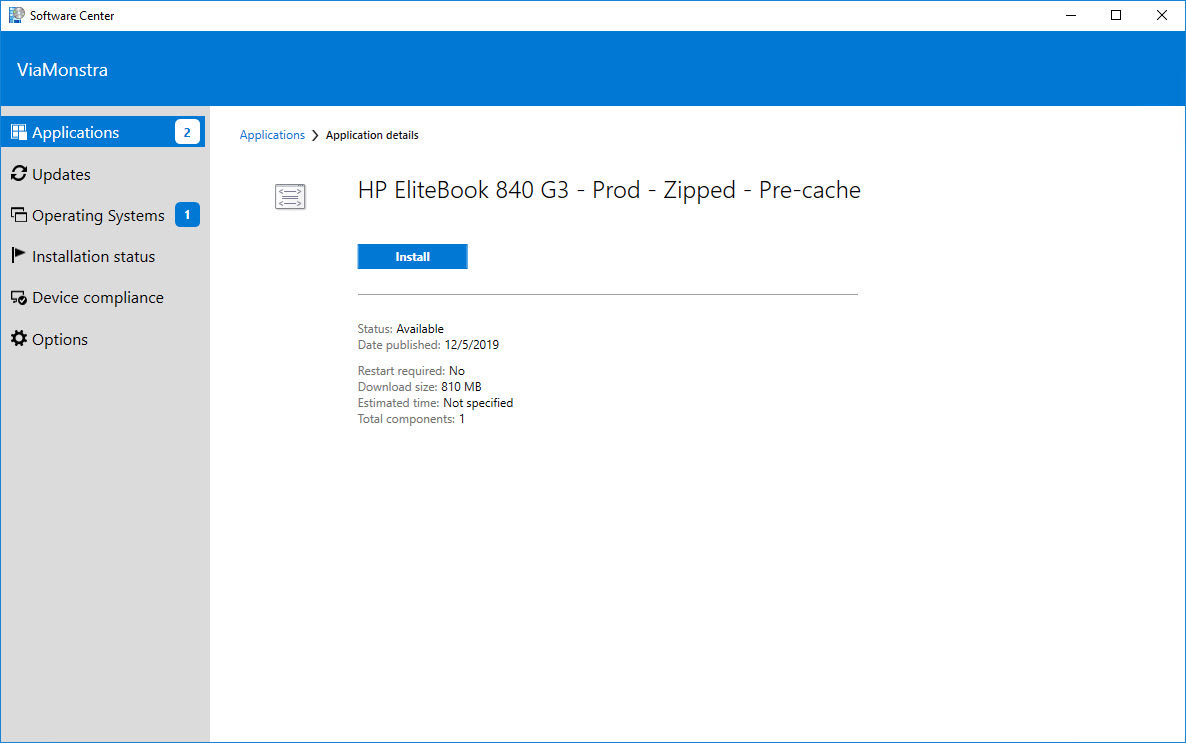Go back via the Applications breadcrumb link
Screen dimensions: 1186x743
click(x=272, y=135)
